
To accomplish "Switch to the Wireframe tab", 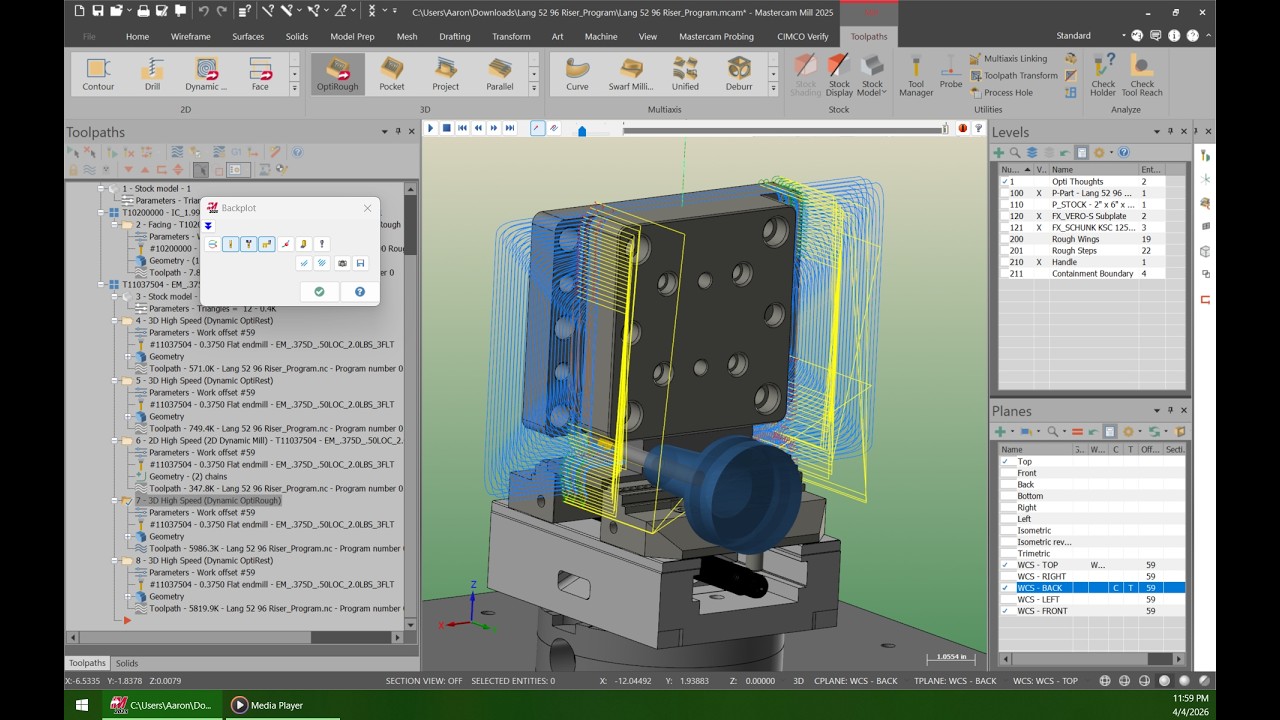I will (x=190, y=36).
